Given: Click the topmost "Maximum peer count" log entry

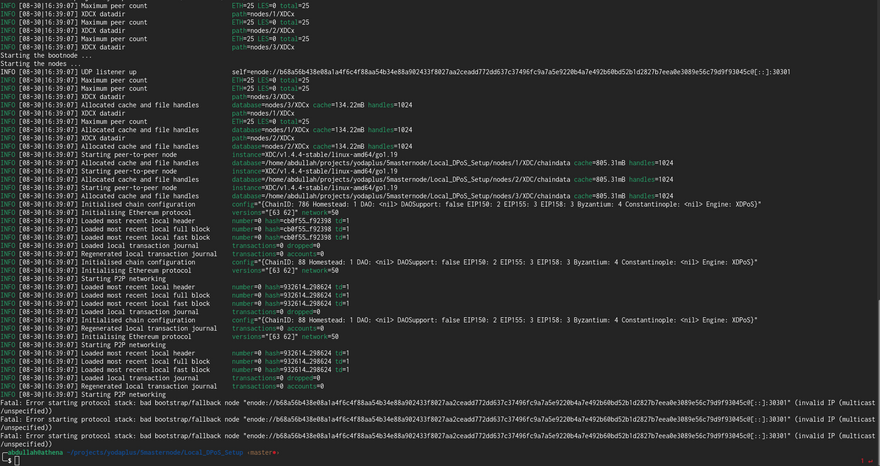Looking at the screenshot, I should (114, 6).
